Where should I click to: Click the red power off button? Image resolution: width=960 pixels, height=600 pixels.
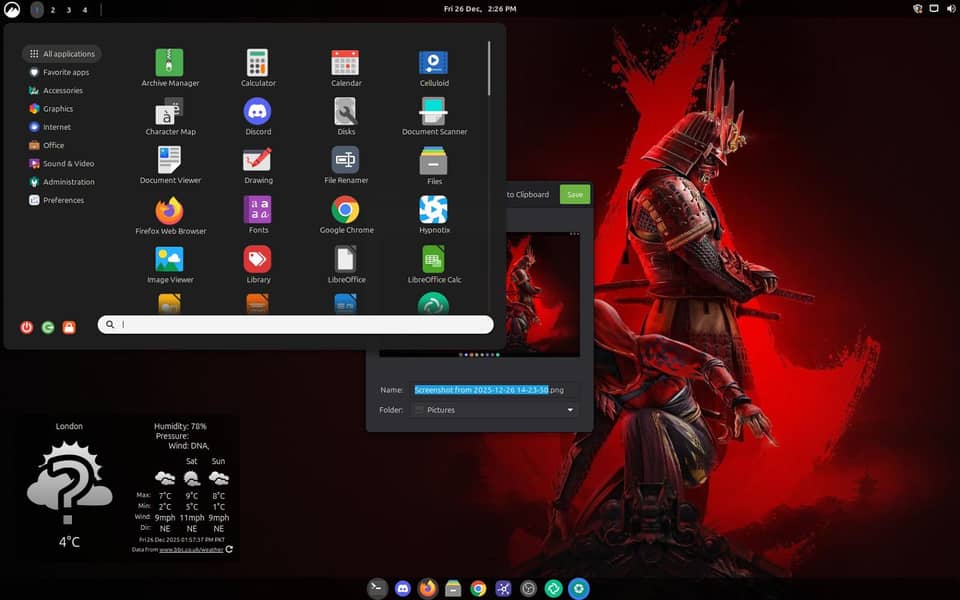click(x=27, y=327)
